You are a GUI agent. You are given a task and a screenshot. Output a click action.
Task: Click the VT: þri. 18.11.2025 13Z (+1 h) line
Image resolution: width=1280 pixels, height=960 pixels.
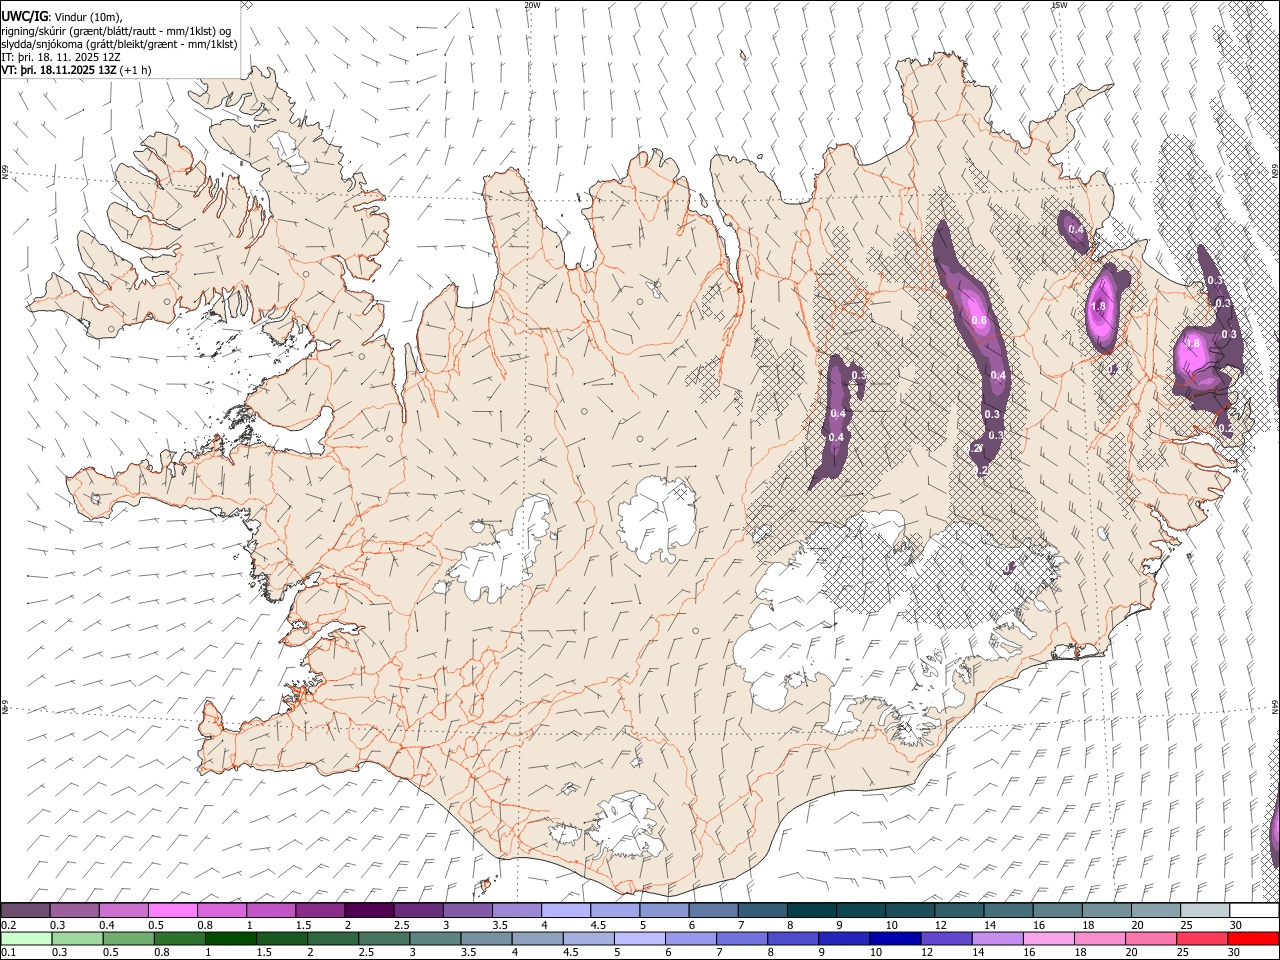[x=76, y=70]
